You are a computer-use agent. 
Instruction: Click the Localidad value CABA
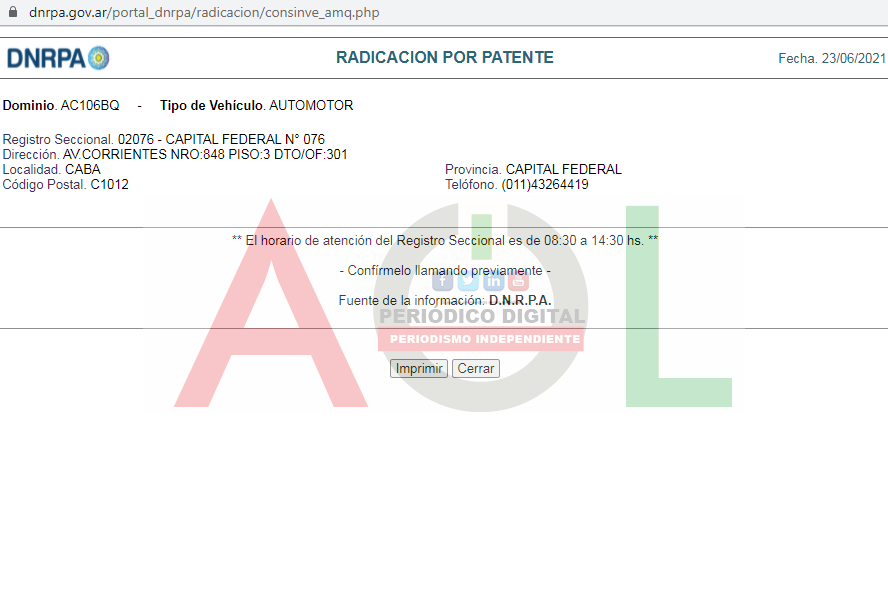pyautogui.click(x=83, y=169)
